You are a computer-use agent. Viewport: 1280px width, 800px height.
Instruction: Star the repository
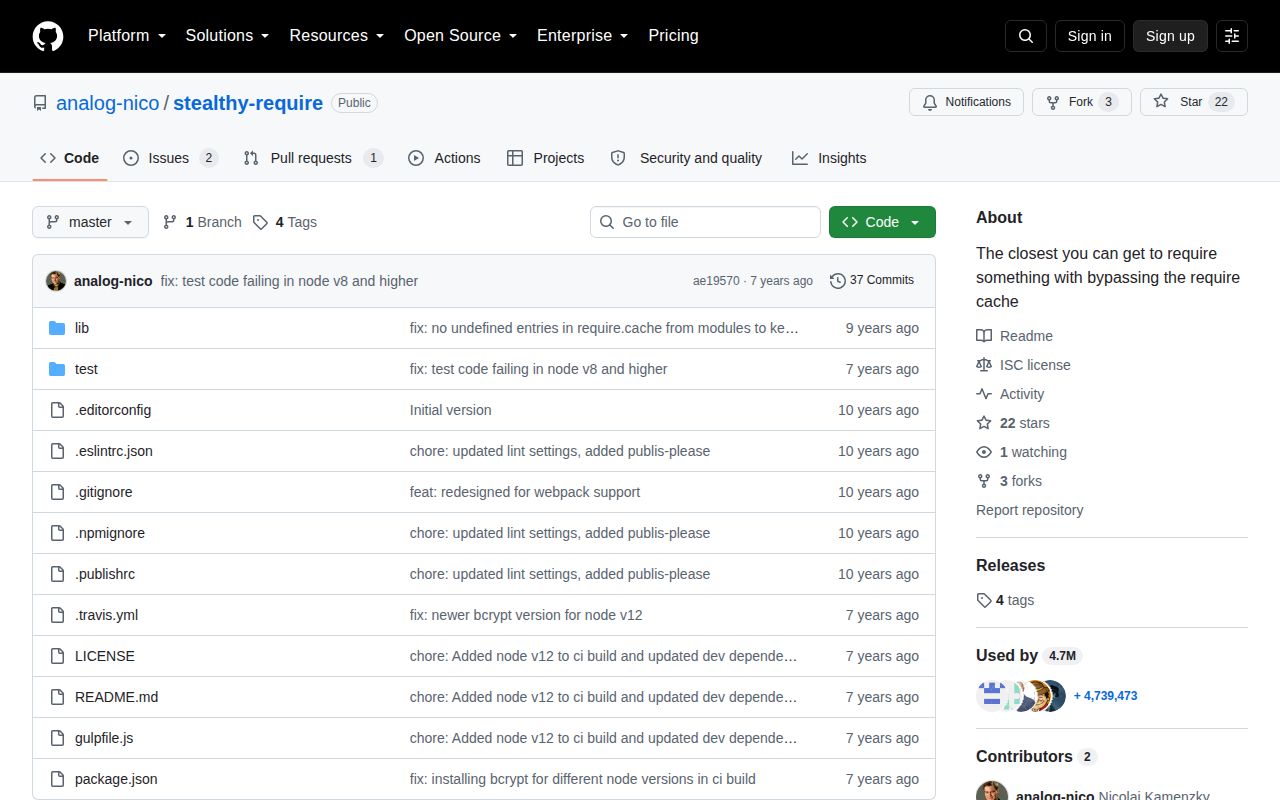pyautogui.click(x=1193, y=102)
